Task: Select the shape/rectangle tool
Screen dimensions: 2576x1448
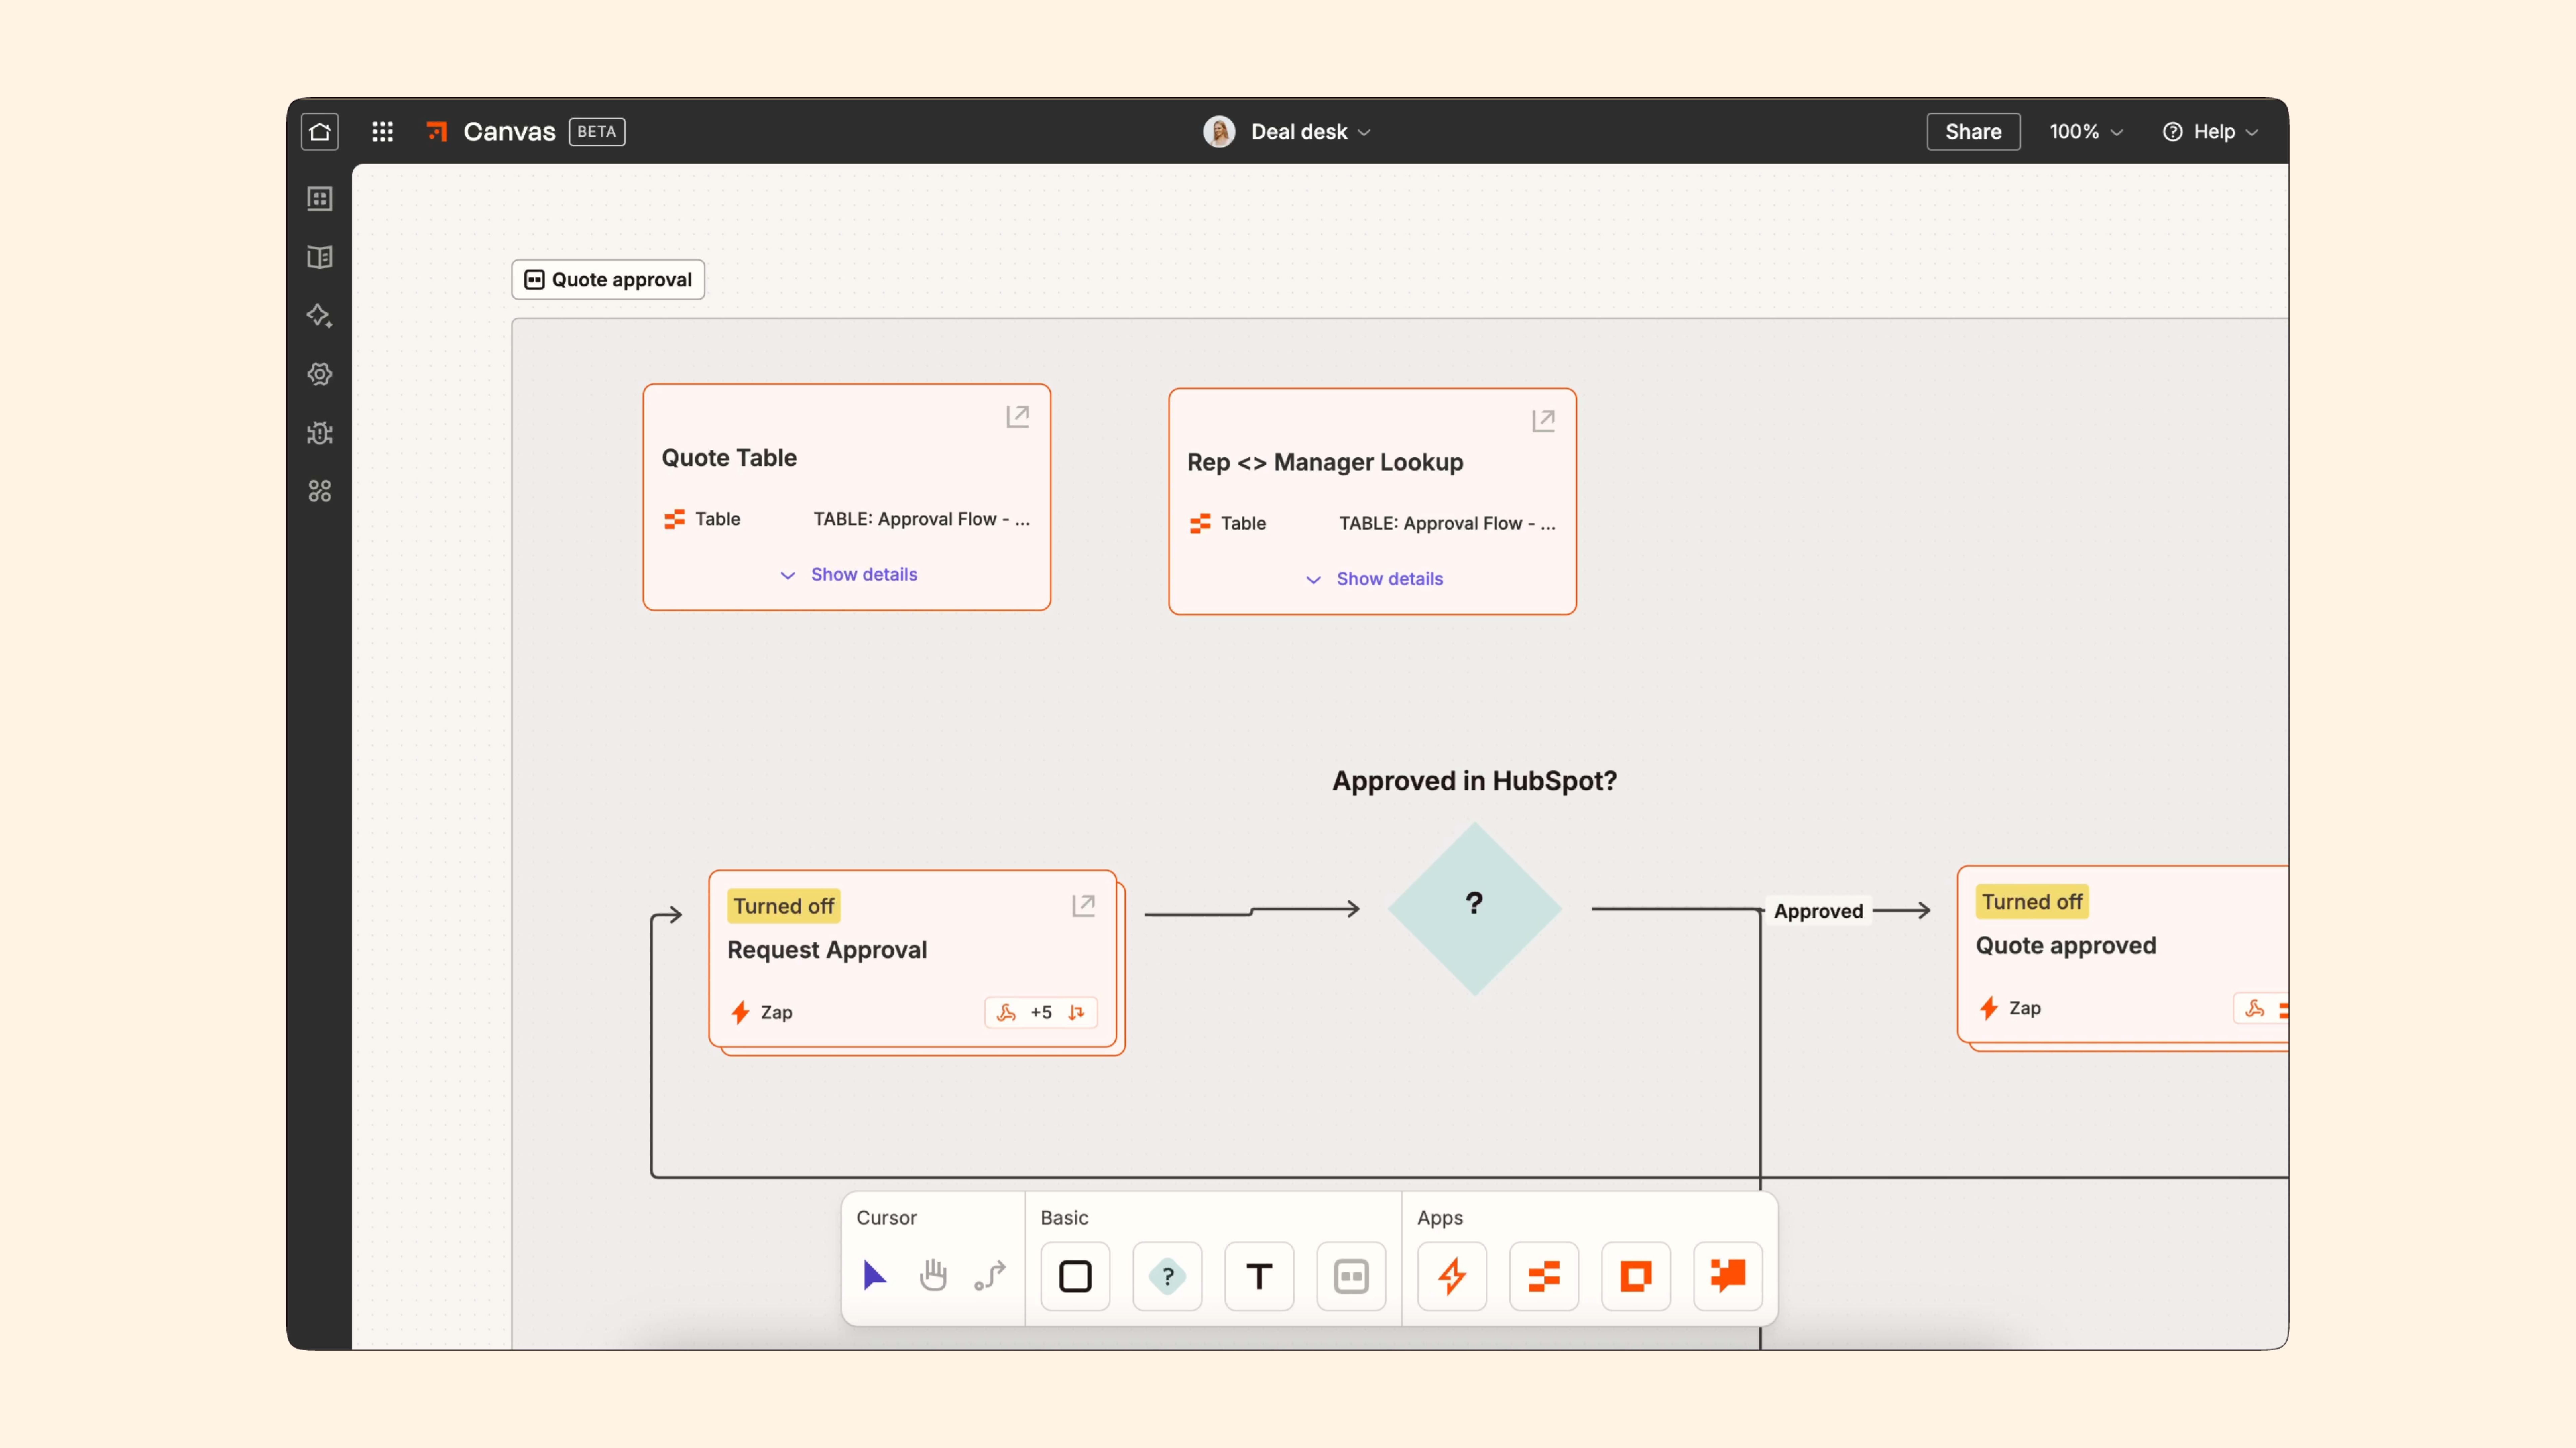Action: [1076, 1275]
